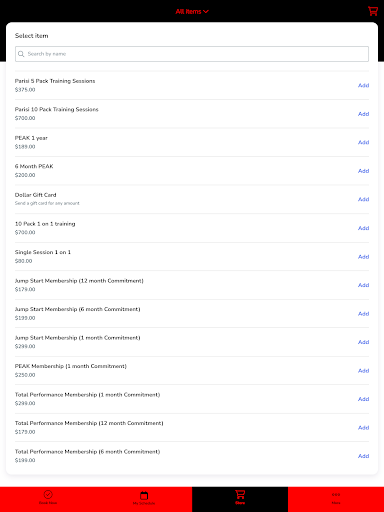Add PEAK Membership 1 month Commitment
Image resolution: width=384 pixels, height=512 pixels.
363,371
